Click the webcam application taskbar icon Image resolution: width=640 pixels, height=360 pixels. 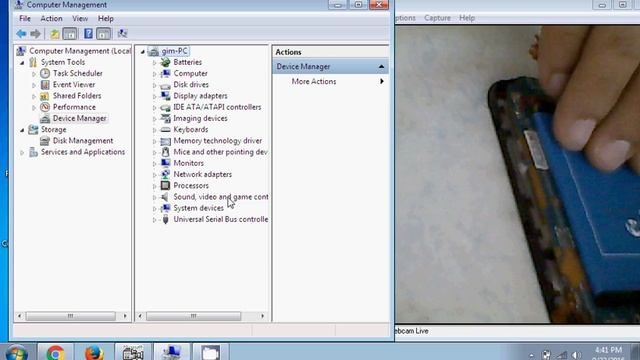133,352
